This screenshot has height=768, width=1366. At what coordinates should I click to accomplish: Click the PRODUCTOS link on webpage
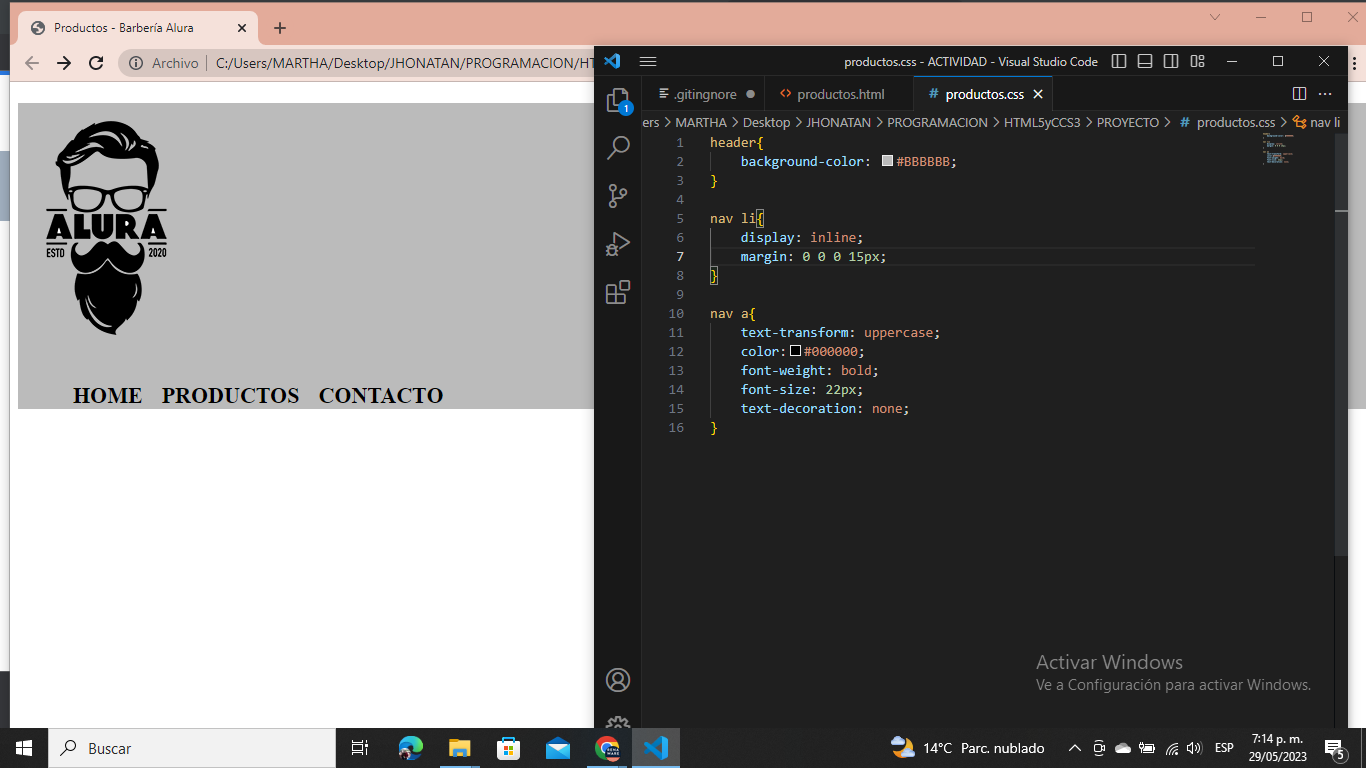point(231,395)
